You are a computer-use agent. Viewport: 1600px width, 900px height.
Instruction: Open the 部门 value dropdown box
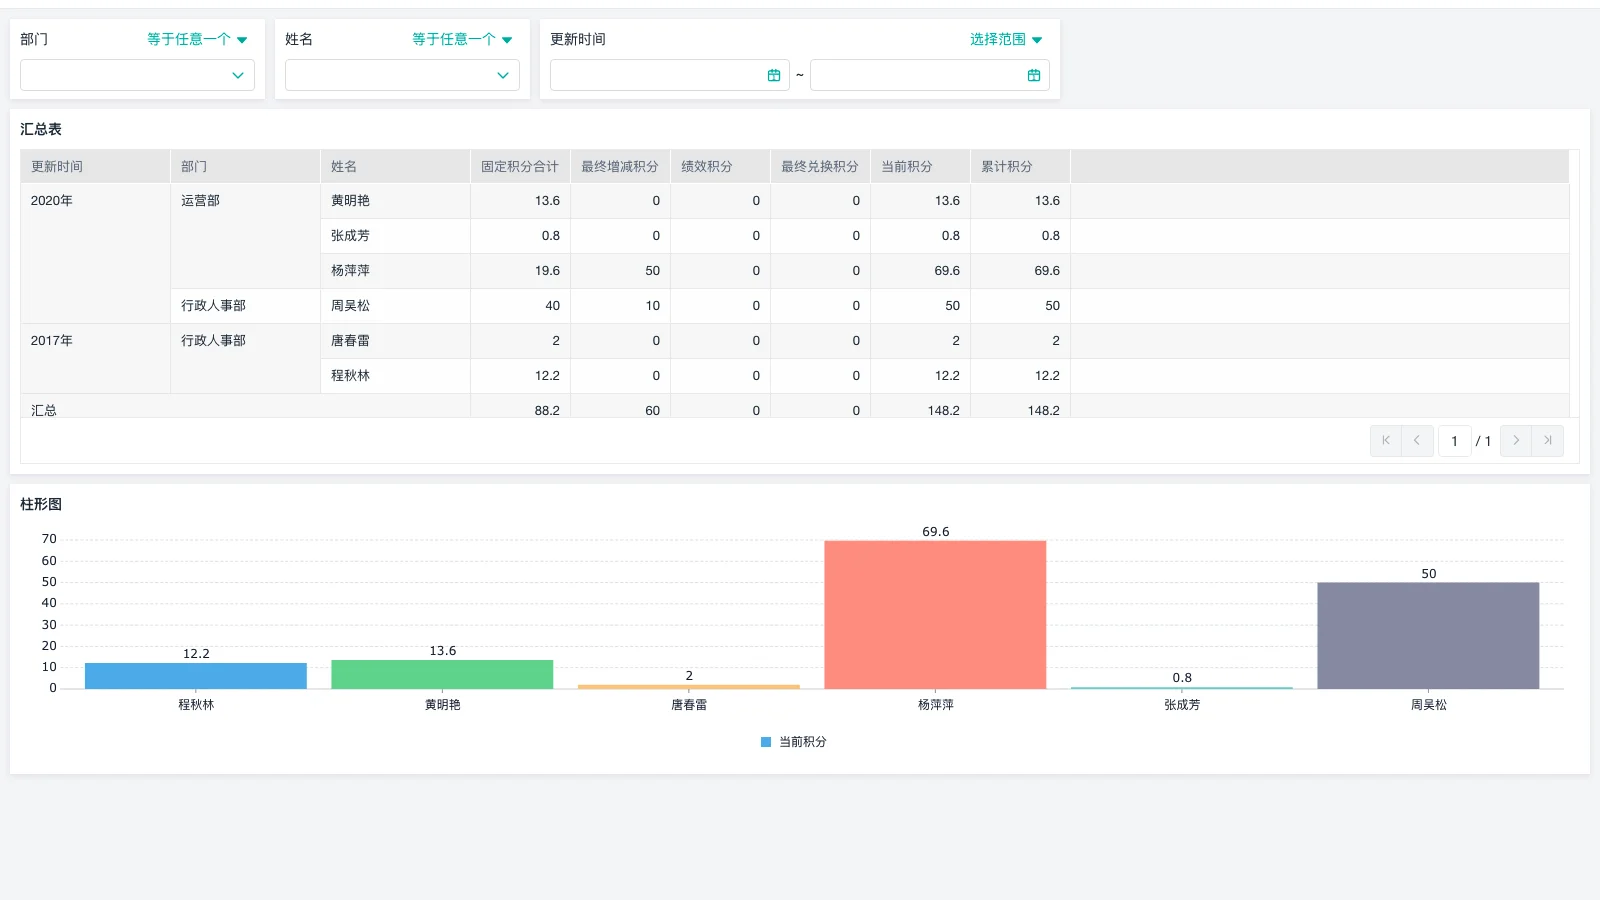137,75
